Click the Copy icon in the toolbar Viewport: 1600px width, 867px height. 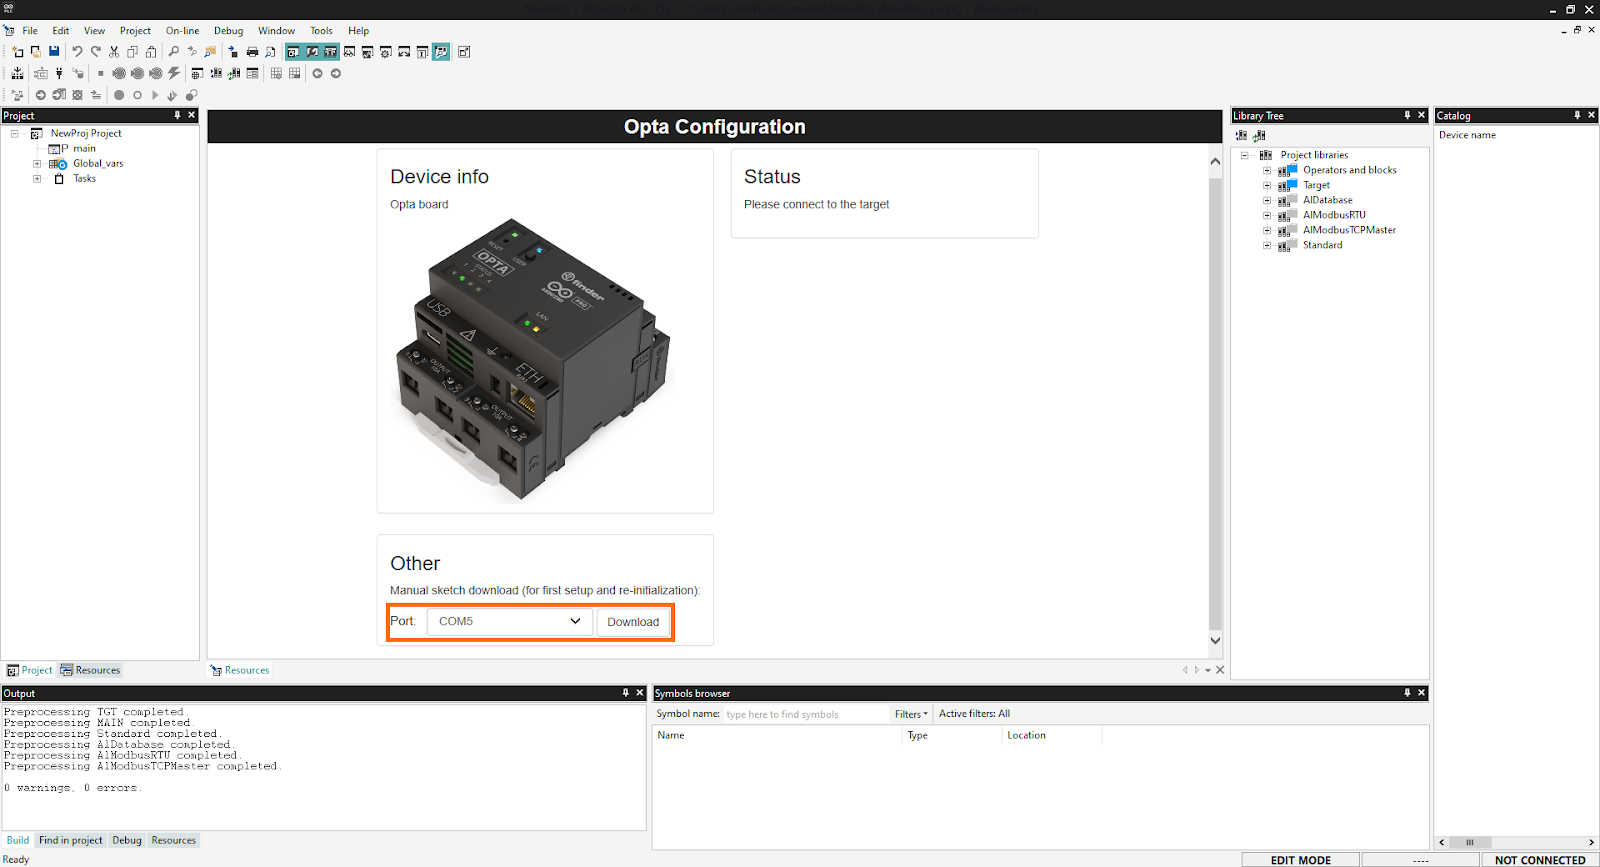coord(132,52)
